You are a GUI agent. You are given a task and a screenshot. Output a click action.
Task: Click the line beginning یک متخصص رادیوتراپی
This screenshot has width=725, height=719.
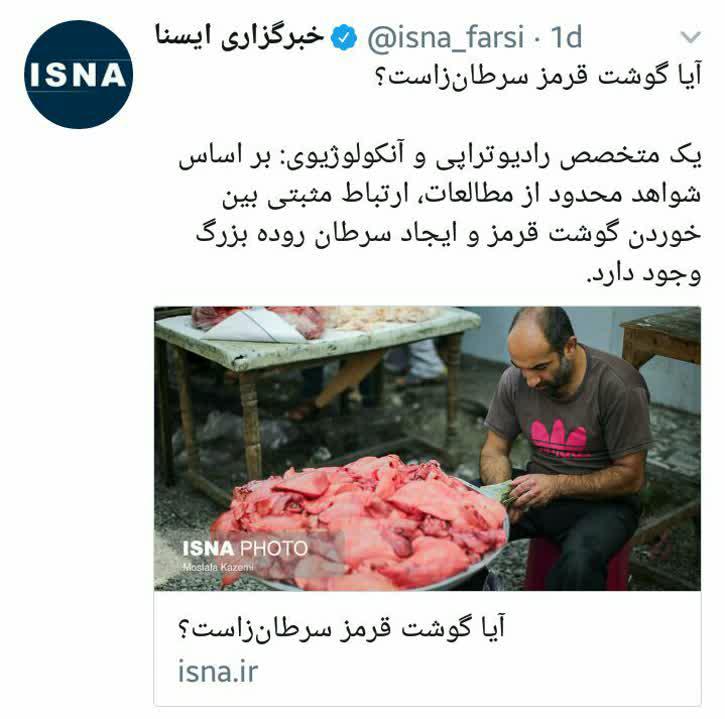[440, 156]
